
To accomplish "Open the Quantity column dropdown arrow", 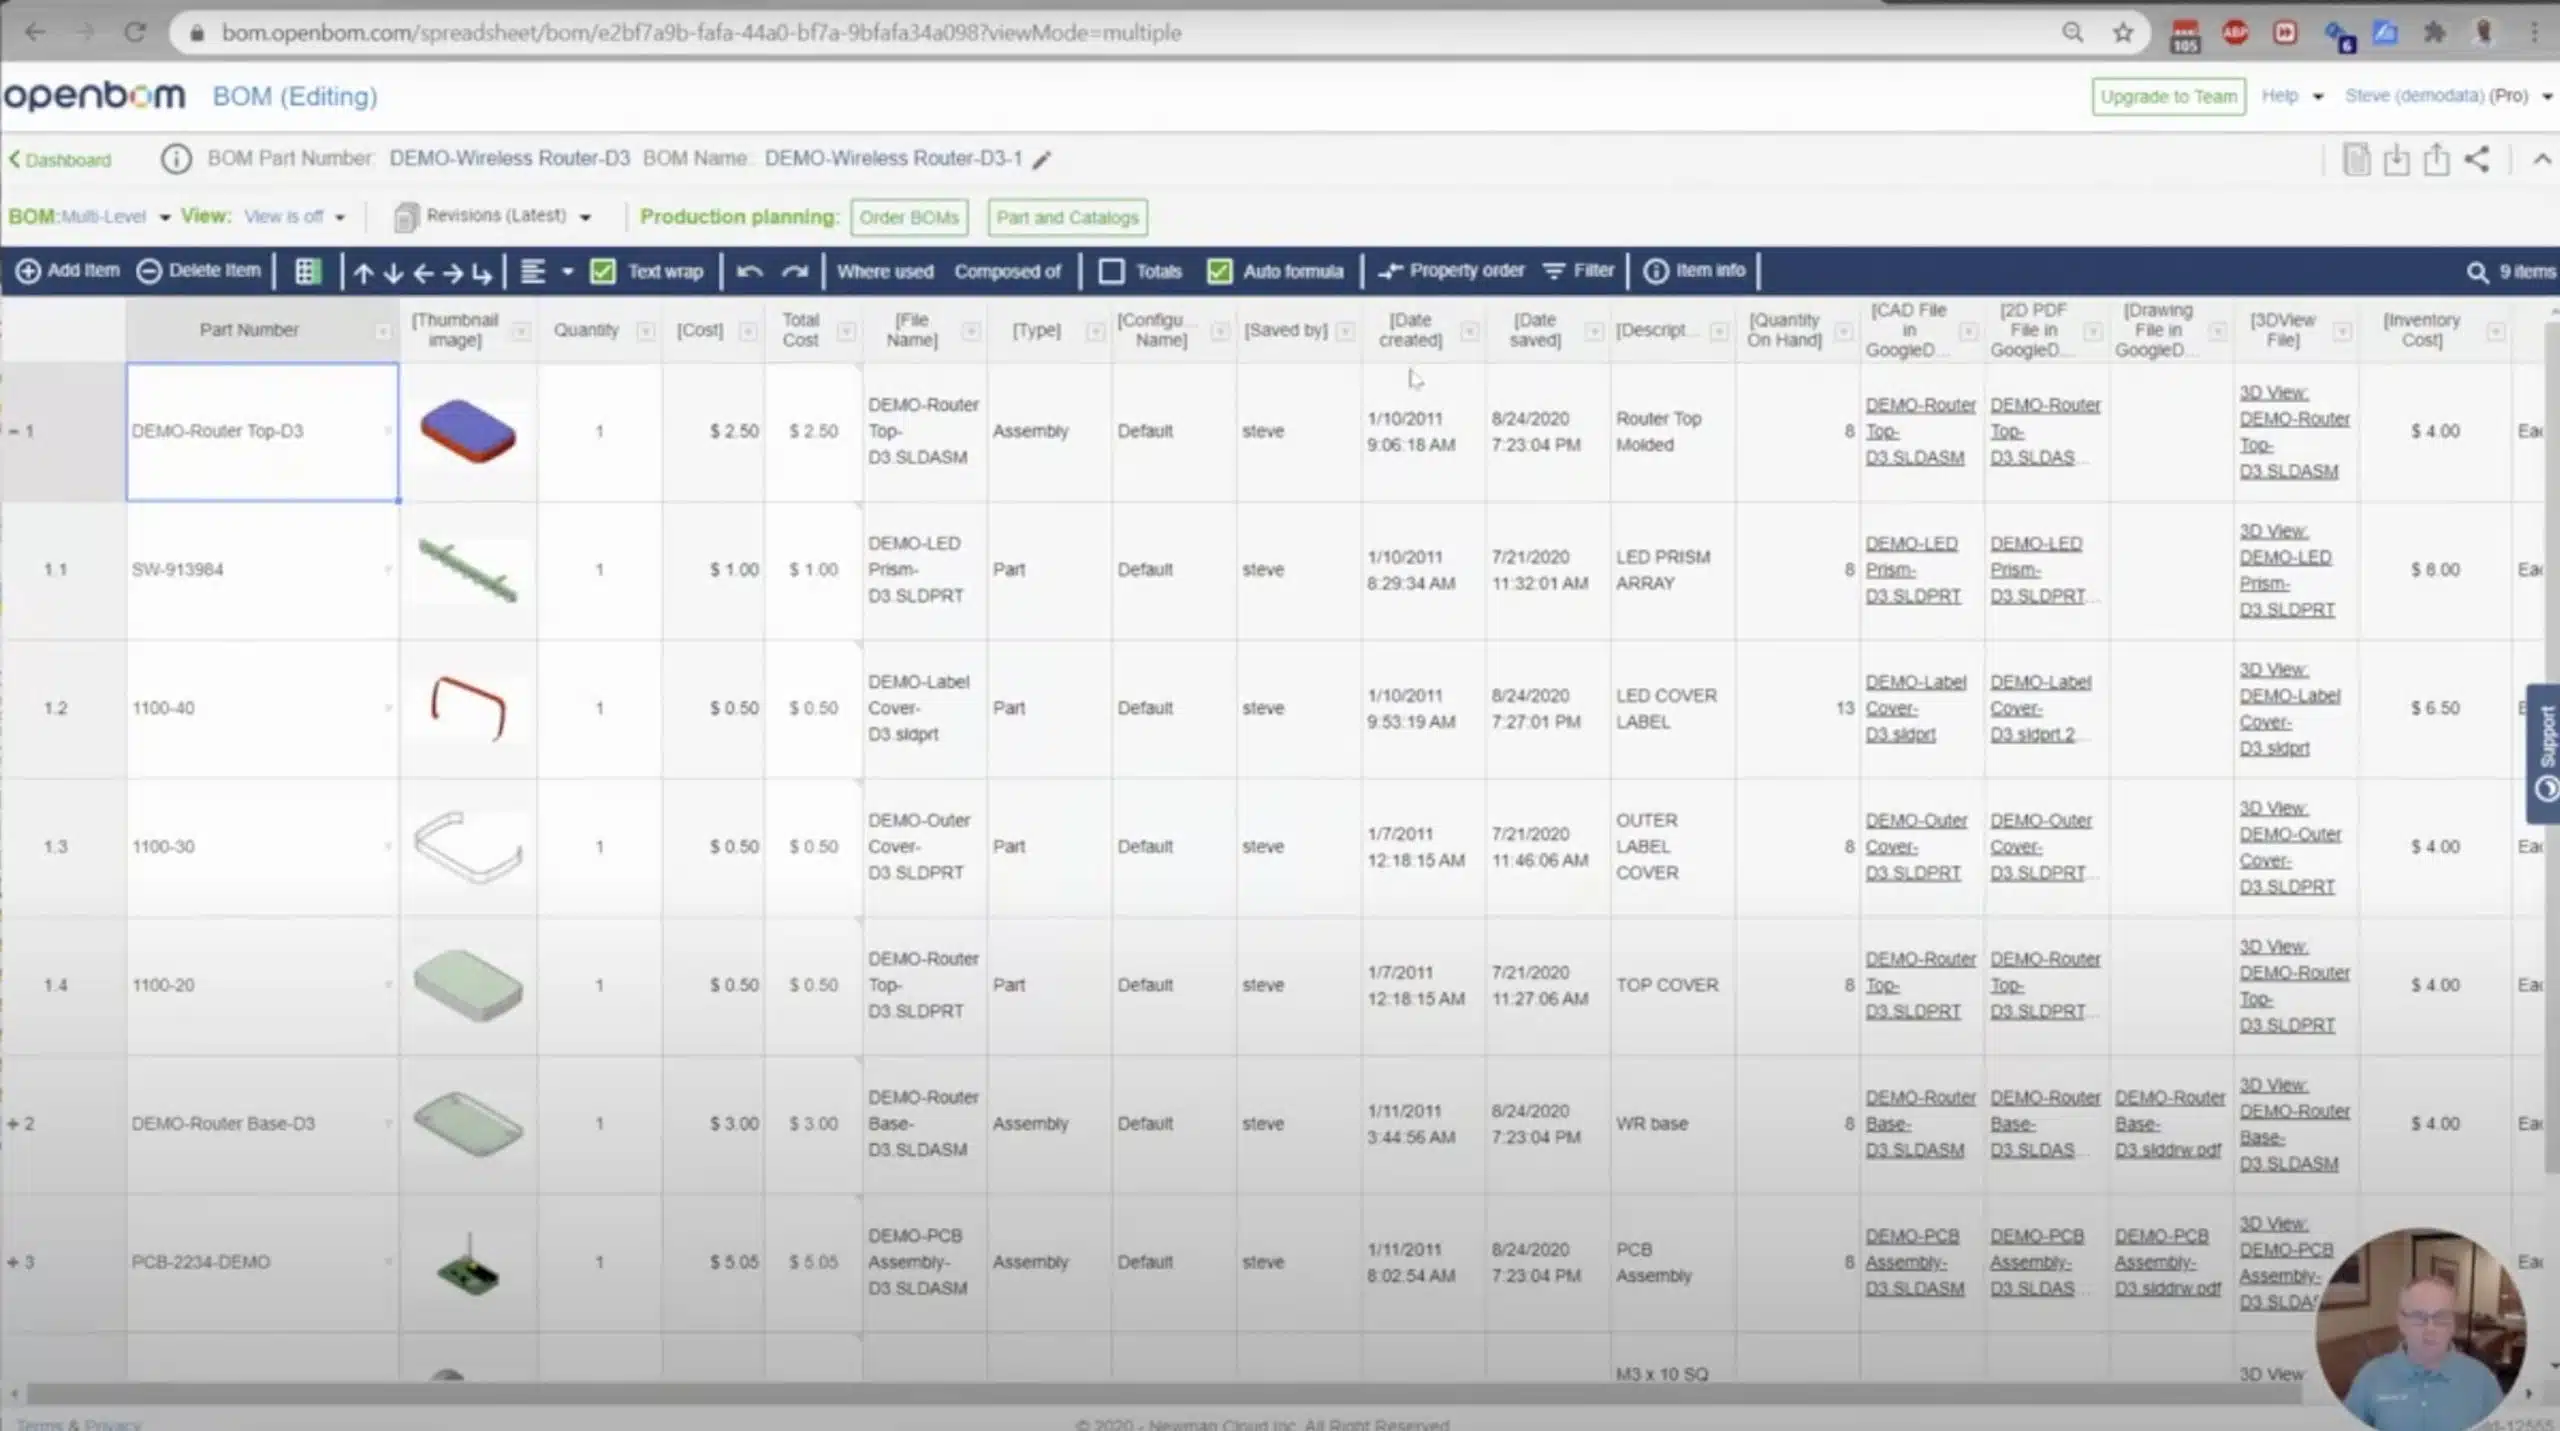I will [646, 331].
